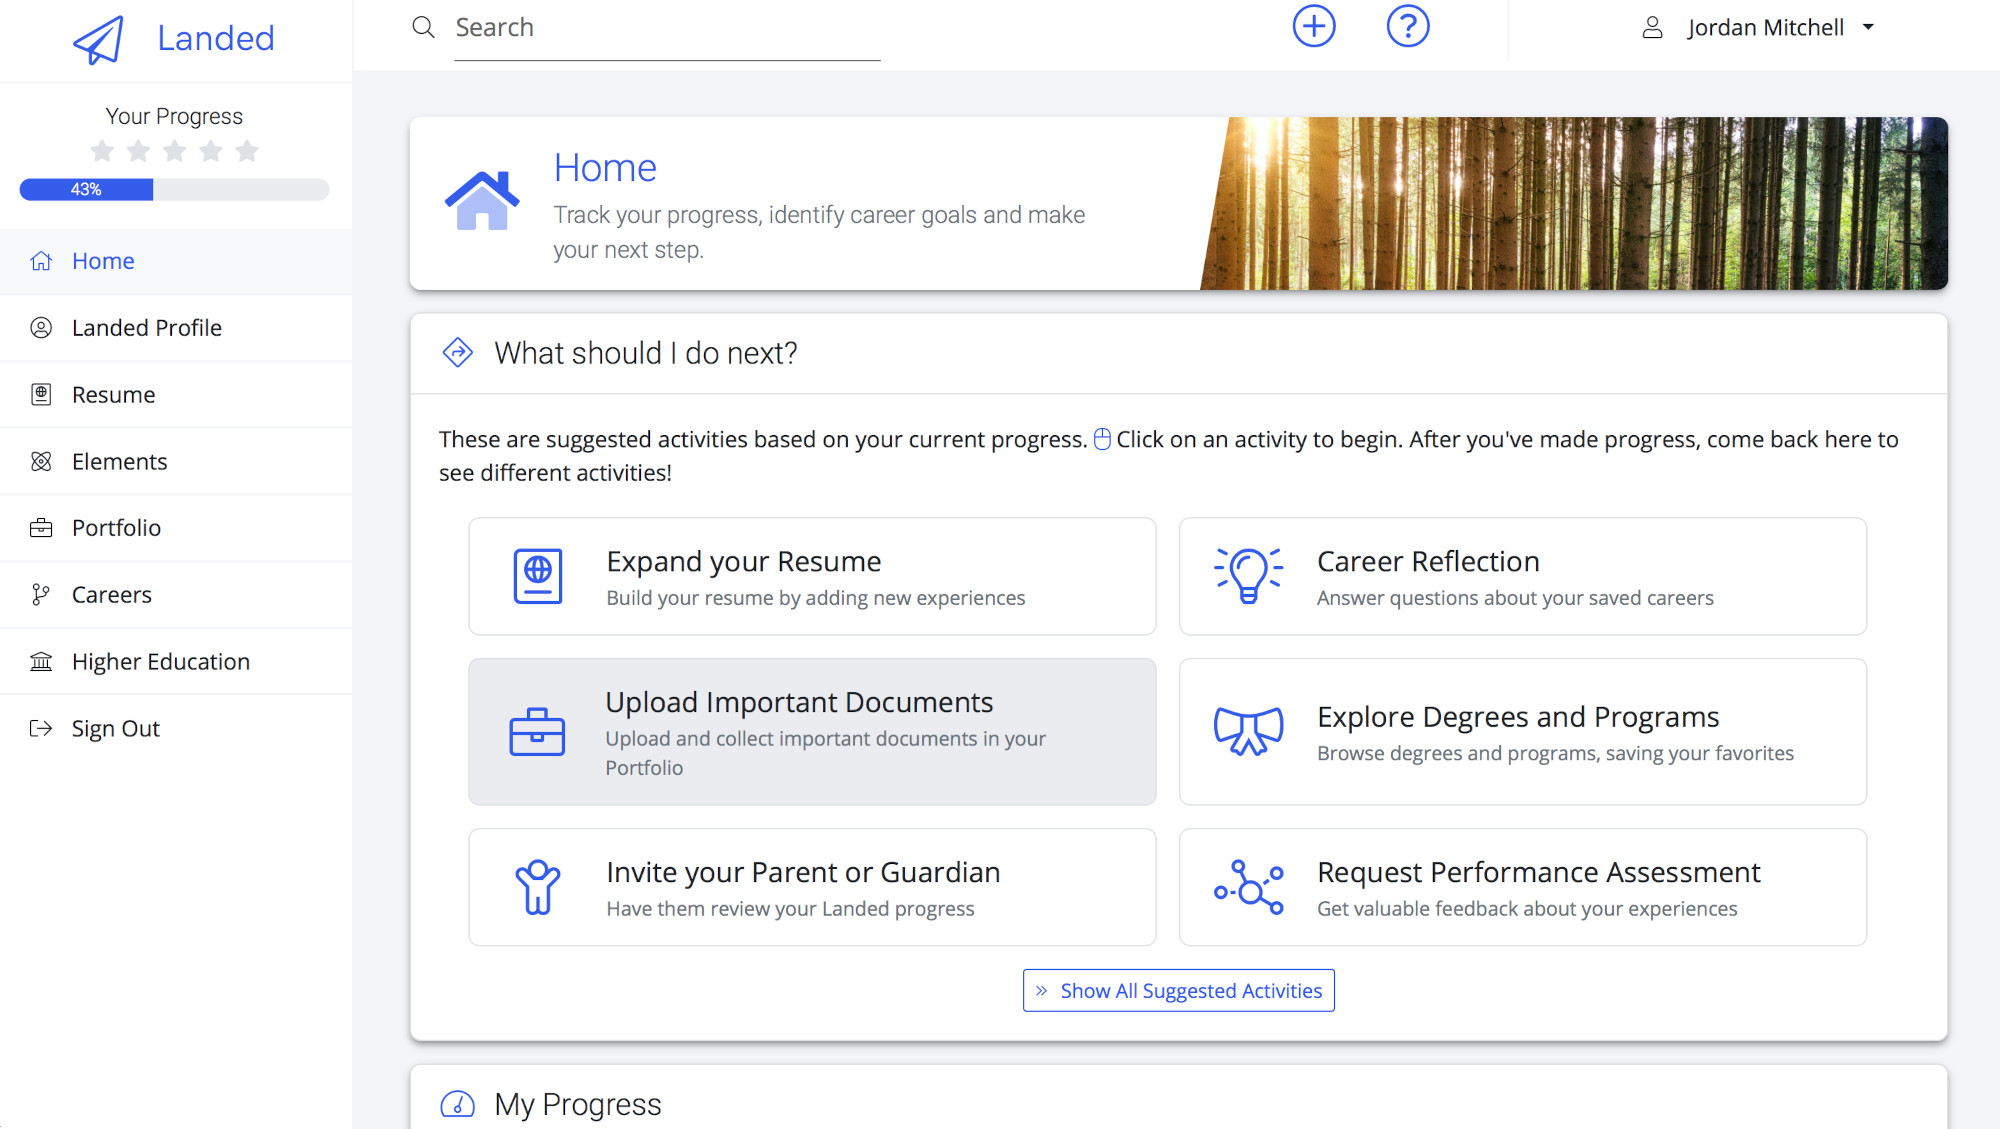This screenshot has height=1129, width=2000.
Task: Click the ribbon icon on Explore Degrees card
Action: click(x=1249, y=732)
